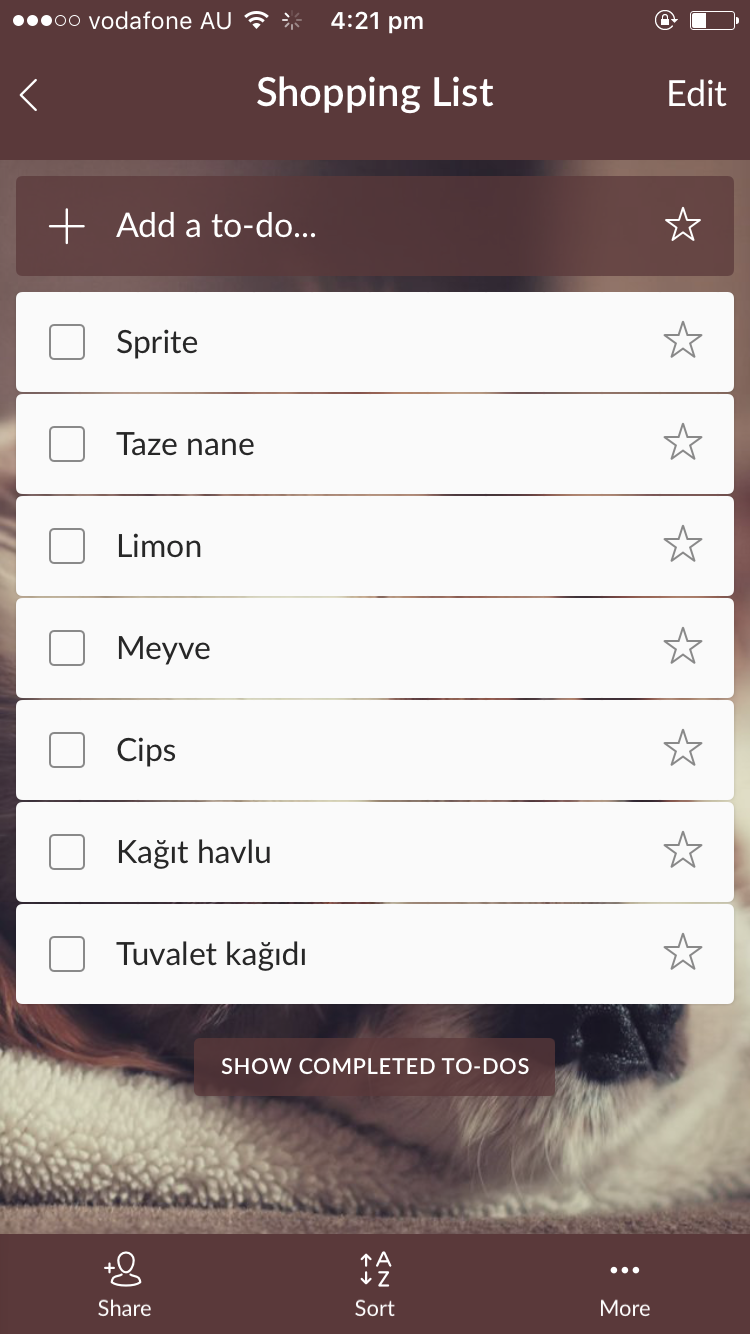Complete the Cips item checkbox
The image size is (750, 1334).
67,750
